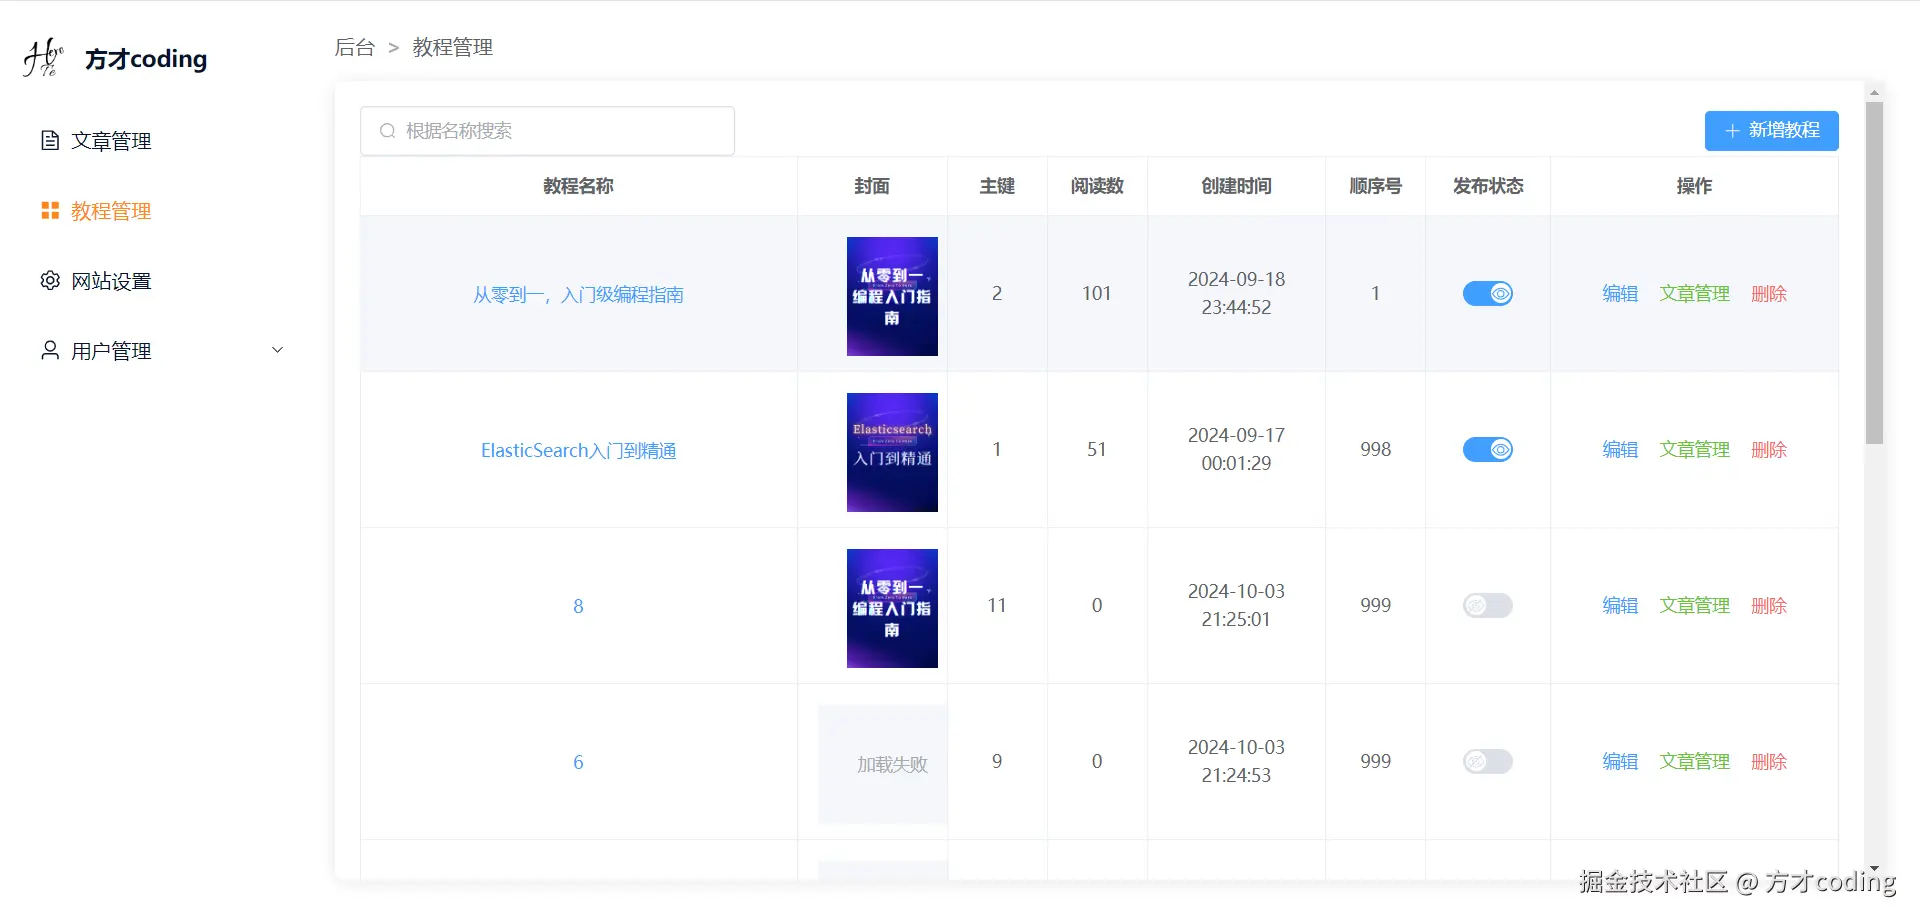The height and width of the screenshot is (922, 1920).
Task: Click creation time 2024-10-03 21:24:53
Action: pos(1236,762)
